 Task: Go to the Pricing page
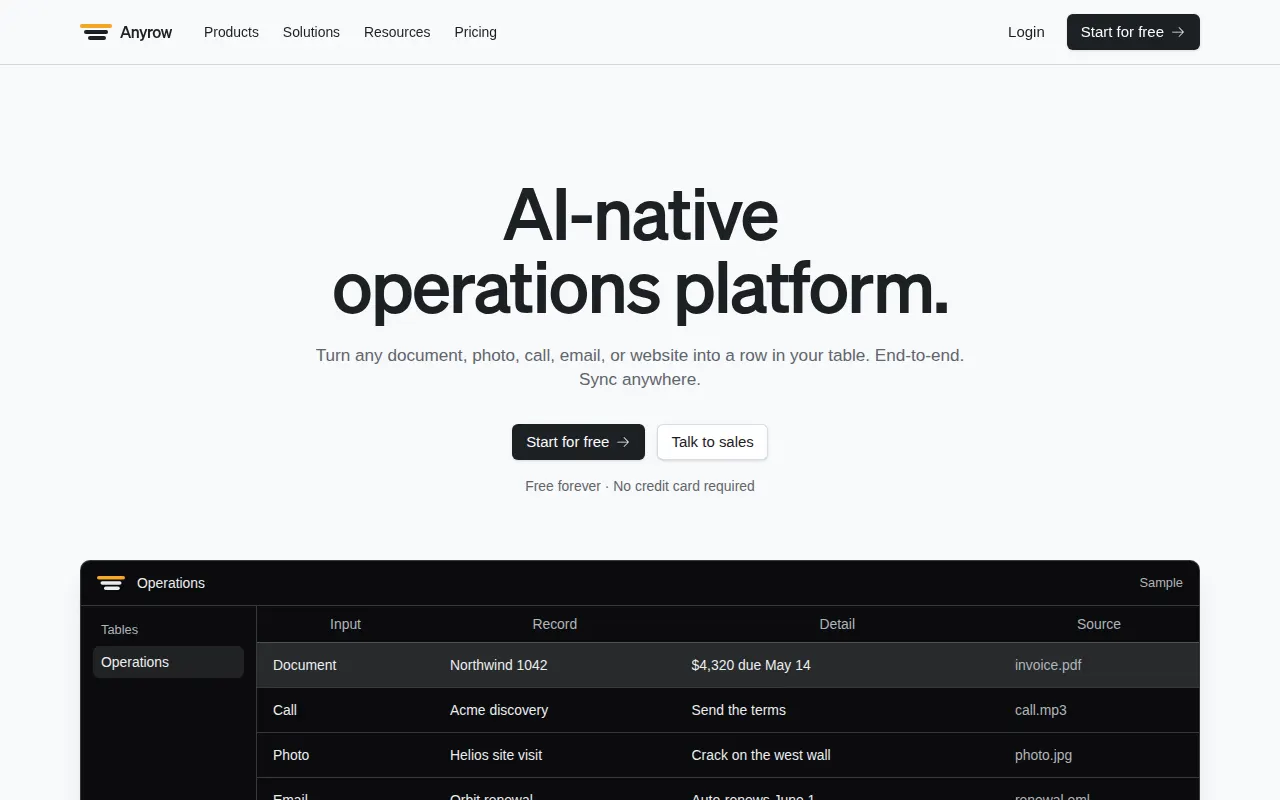coord(475,32)
